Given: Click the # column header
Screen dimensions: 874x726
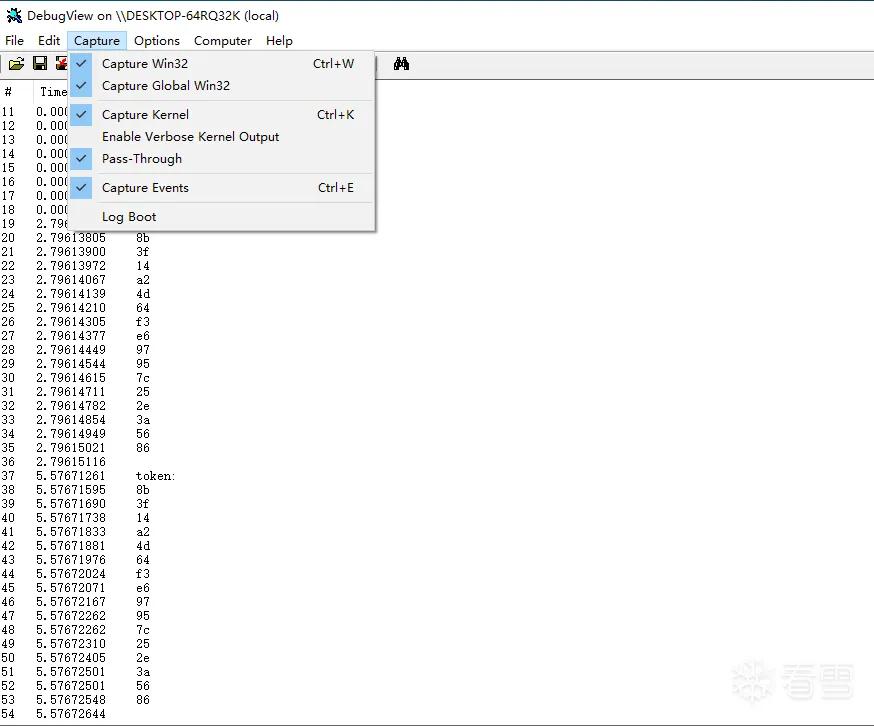Looking at the screenshot, I should pyautogui.click(x=8, y=91).
